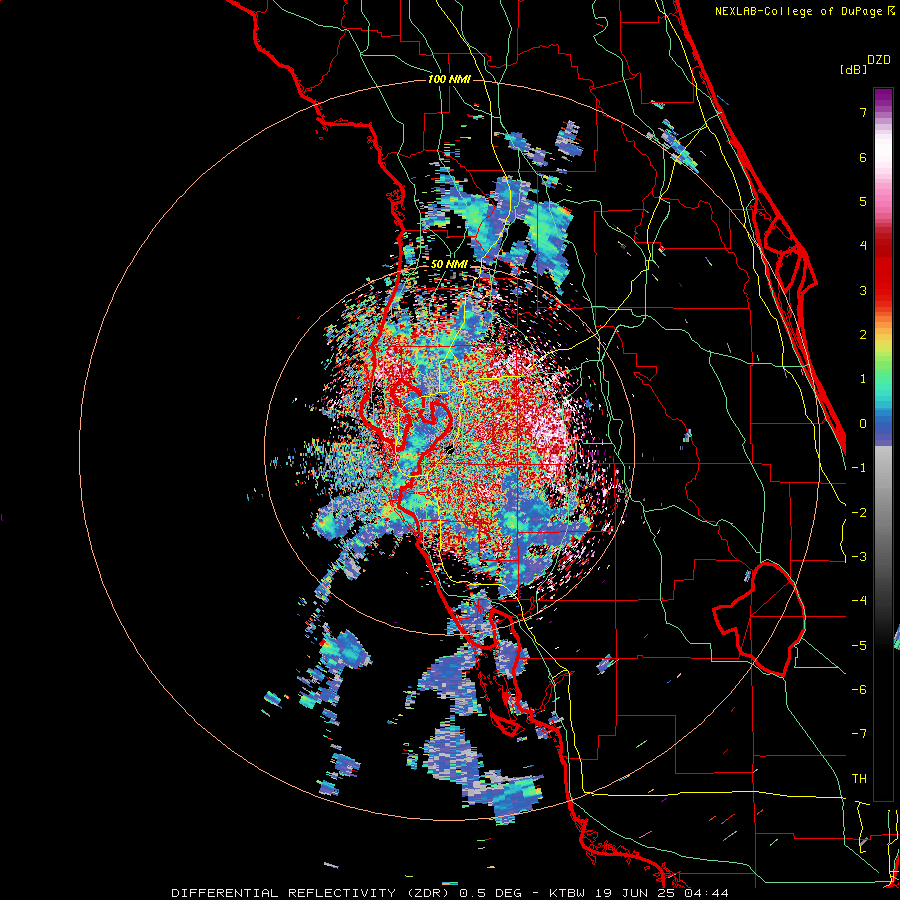Click the DZD product label above scale
This screenshot has height=900, width=900.
pyautogui.click(x=879, y=60)
